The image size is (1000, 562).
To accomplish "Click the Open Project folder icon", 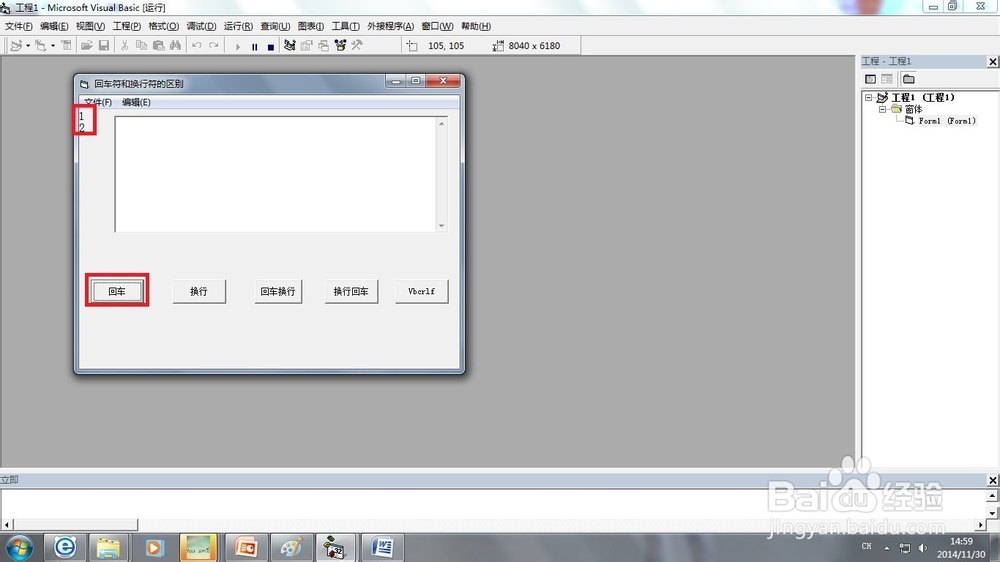I will [86, 45].
